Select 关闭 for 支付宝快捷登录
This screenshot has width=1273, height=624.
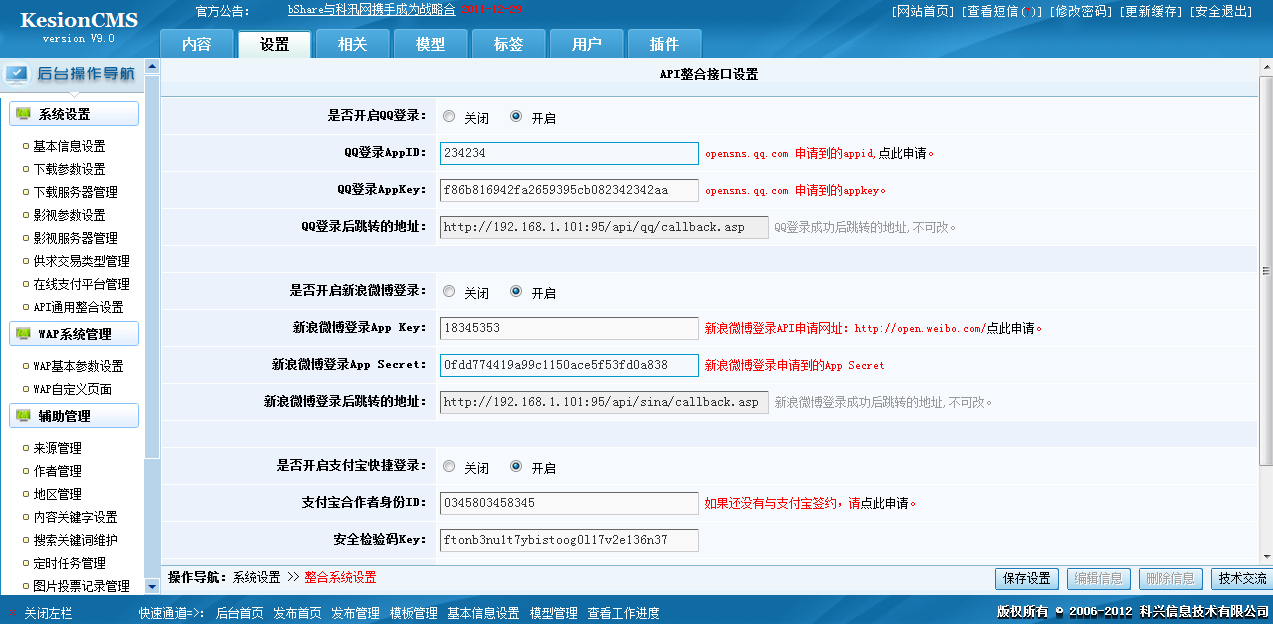coord(449,466)
